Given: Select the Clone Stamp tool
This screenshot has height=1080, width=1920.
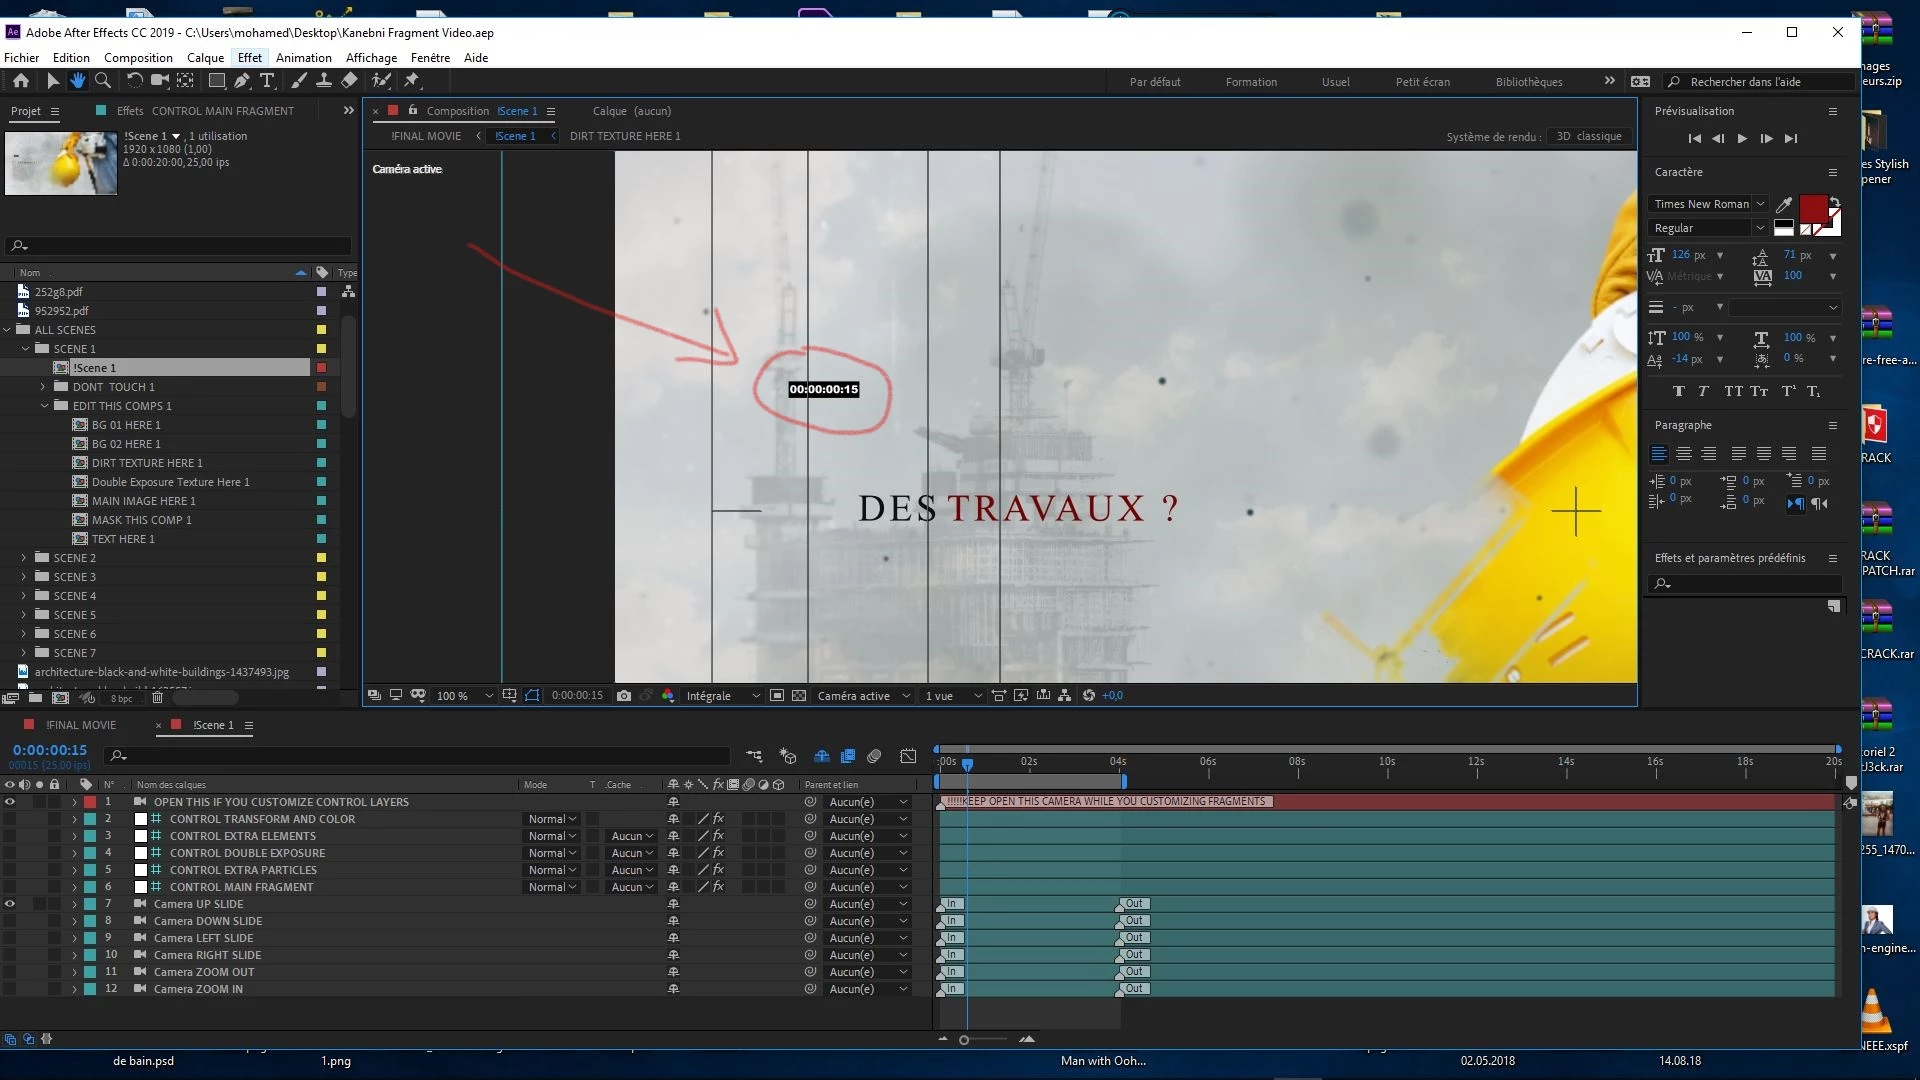Looking at the screenshot, I should pos(324,81).
